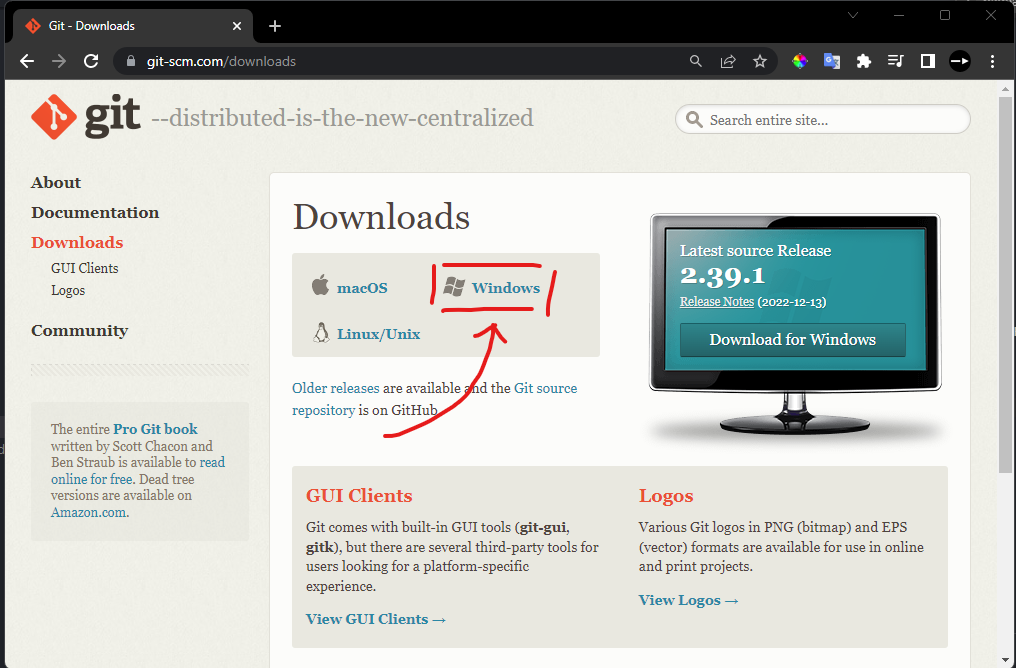Open the Older releases link
This screenshot has height=668, width=1016.
coord(336,388)
